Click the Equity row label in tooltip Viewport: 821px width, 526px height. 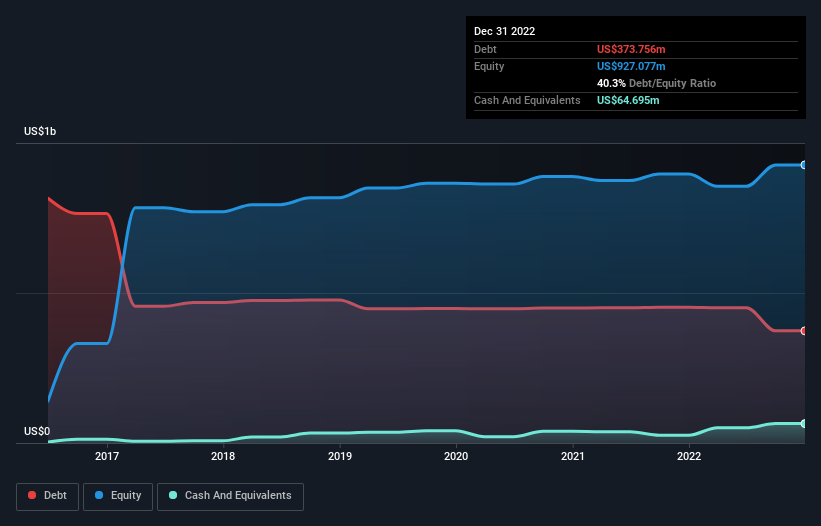(489, 66)
